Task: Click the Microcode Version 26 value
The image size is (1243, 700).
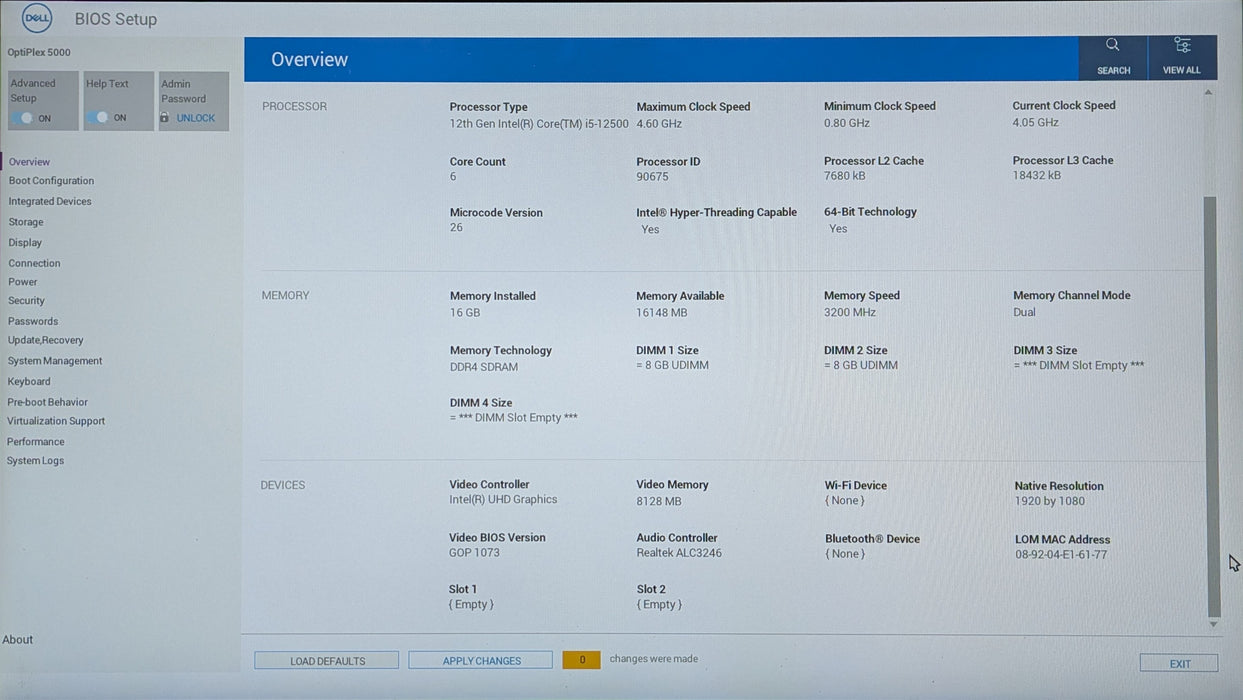Action: [x=456, y=228]
